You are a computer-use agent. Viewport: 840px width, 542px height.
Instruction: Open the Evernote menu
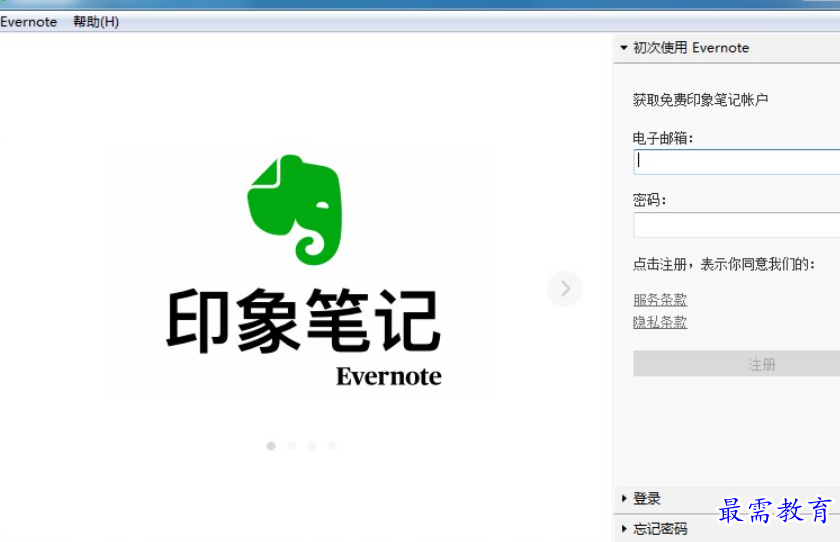[28, 22]
